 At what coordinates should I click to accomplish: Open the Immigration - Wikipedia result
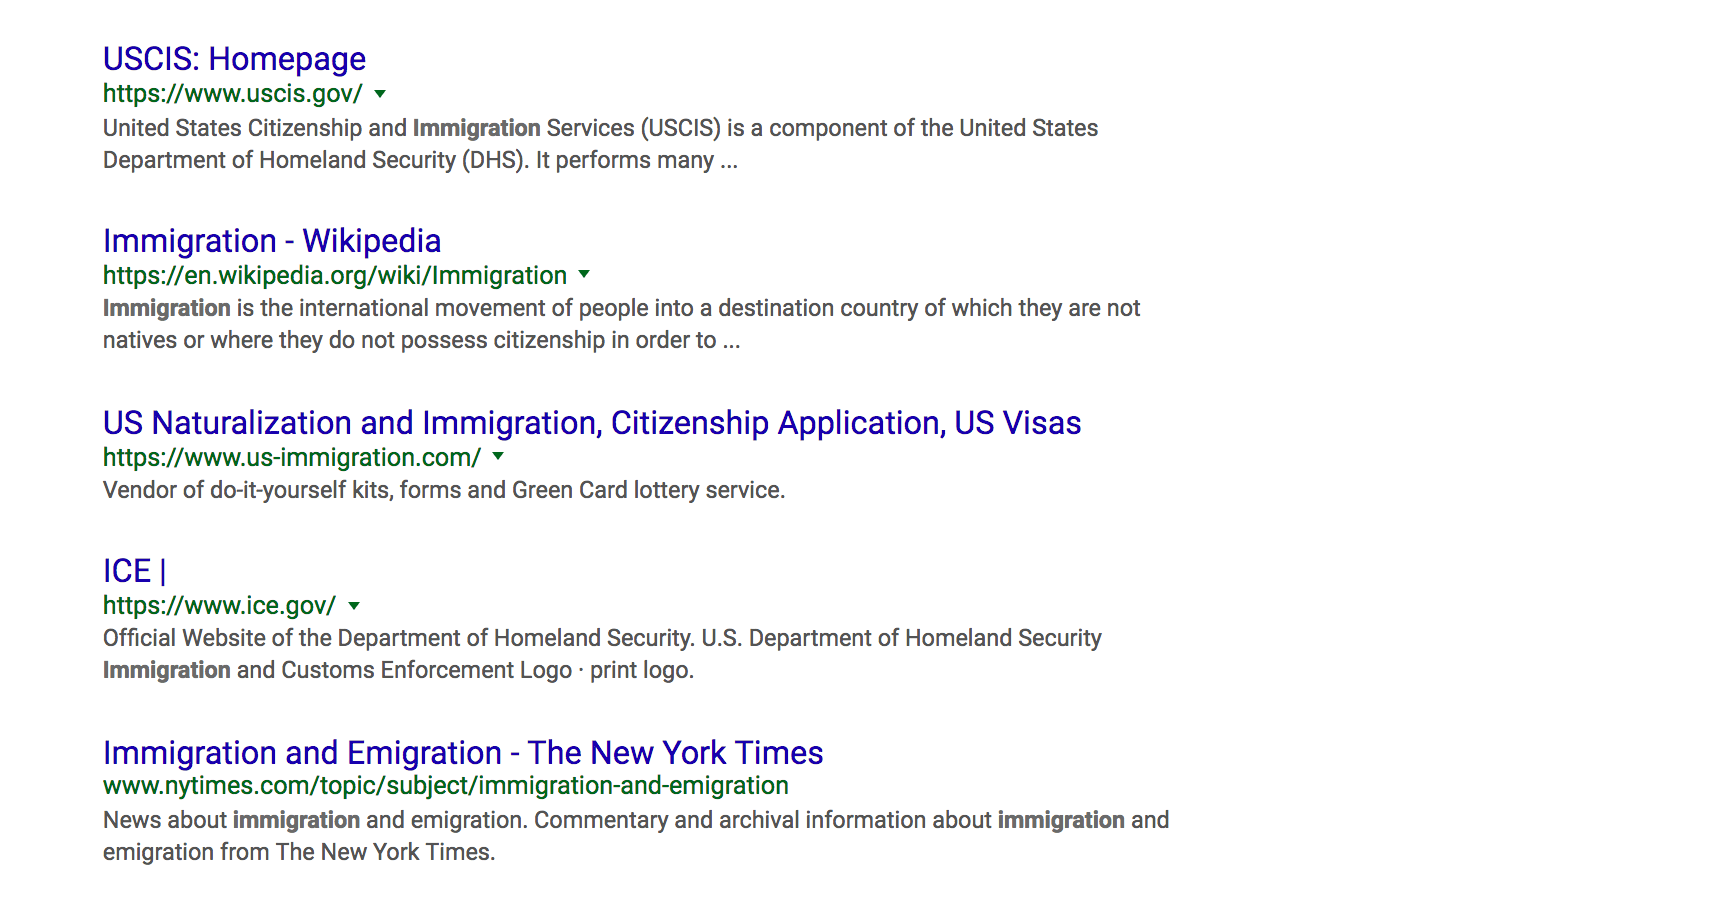tap(272, 241)
